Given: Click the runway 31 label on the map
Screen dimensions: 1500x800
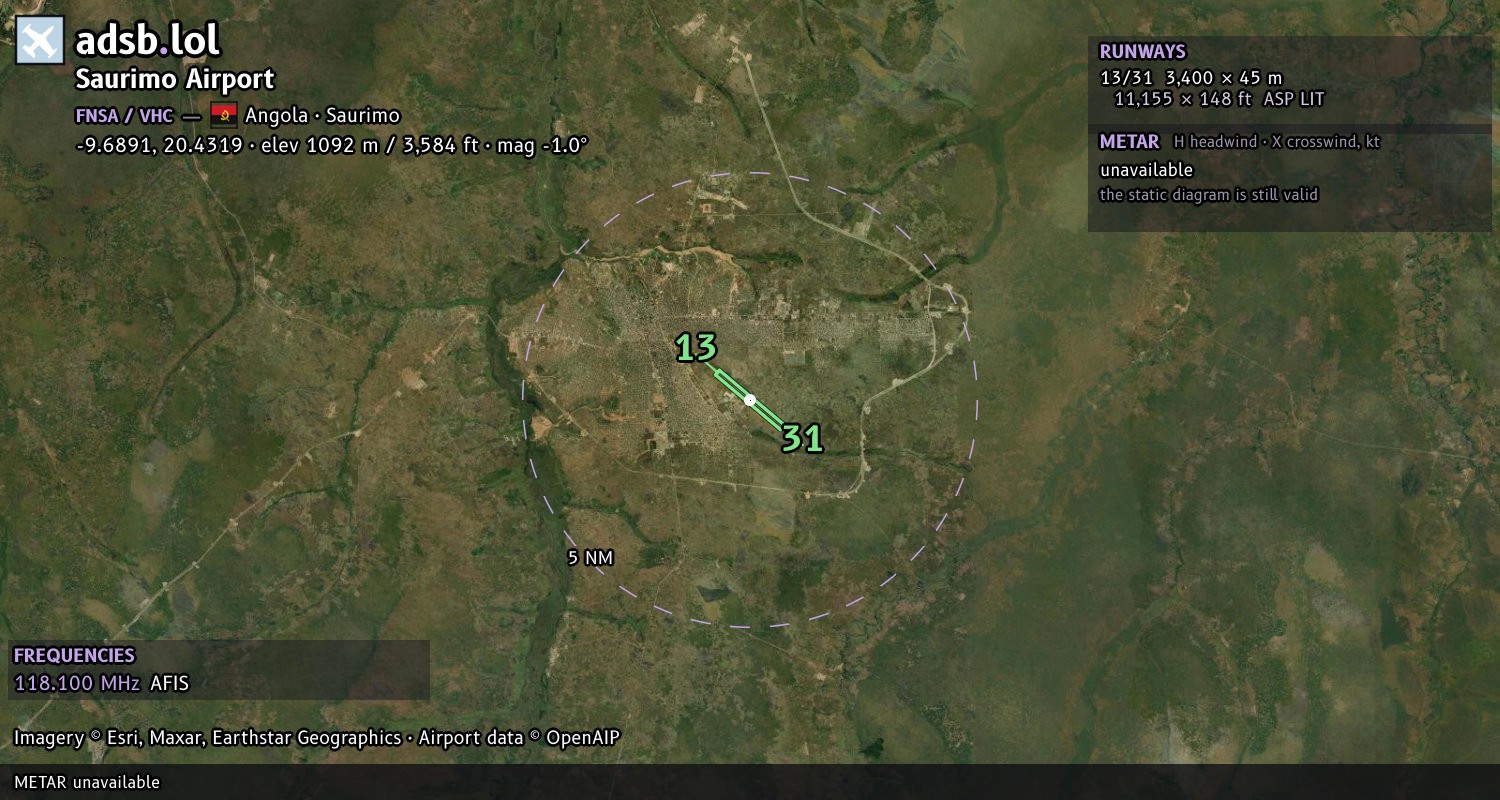Looking at the screenshot, I should [802, 438].
